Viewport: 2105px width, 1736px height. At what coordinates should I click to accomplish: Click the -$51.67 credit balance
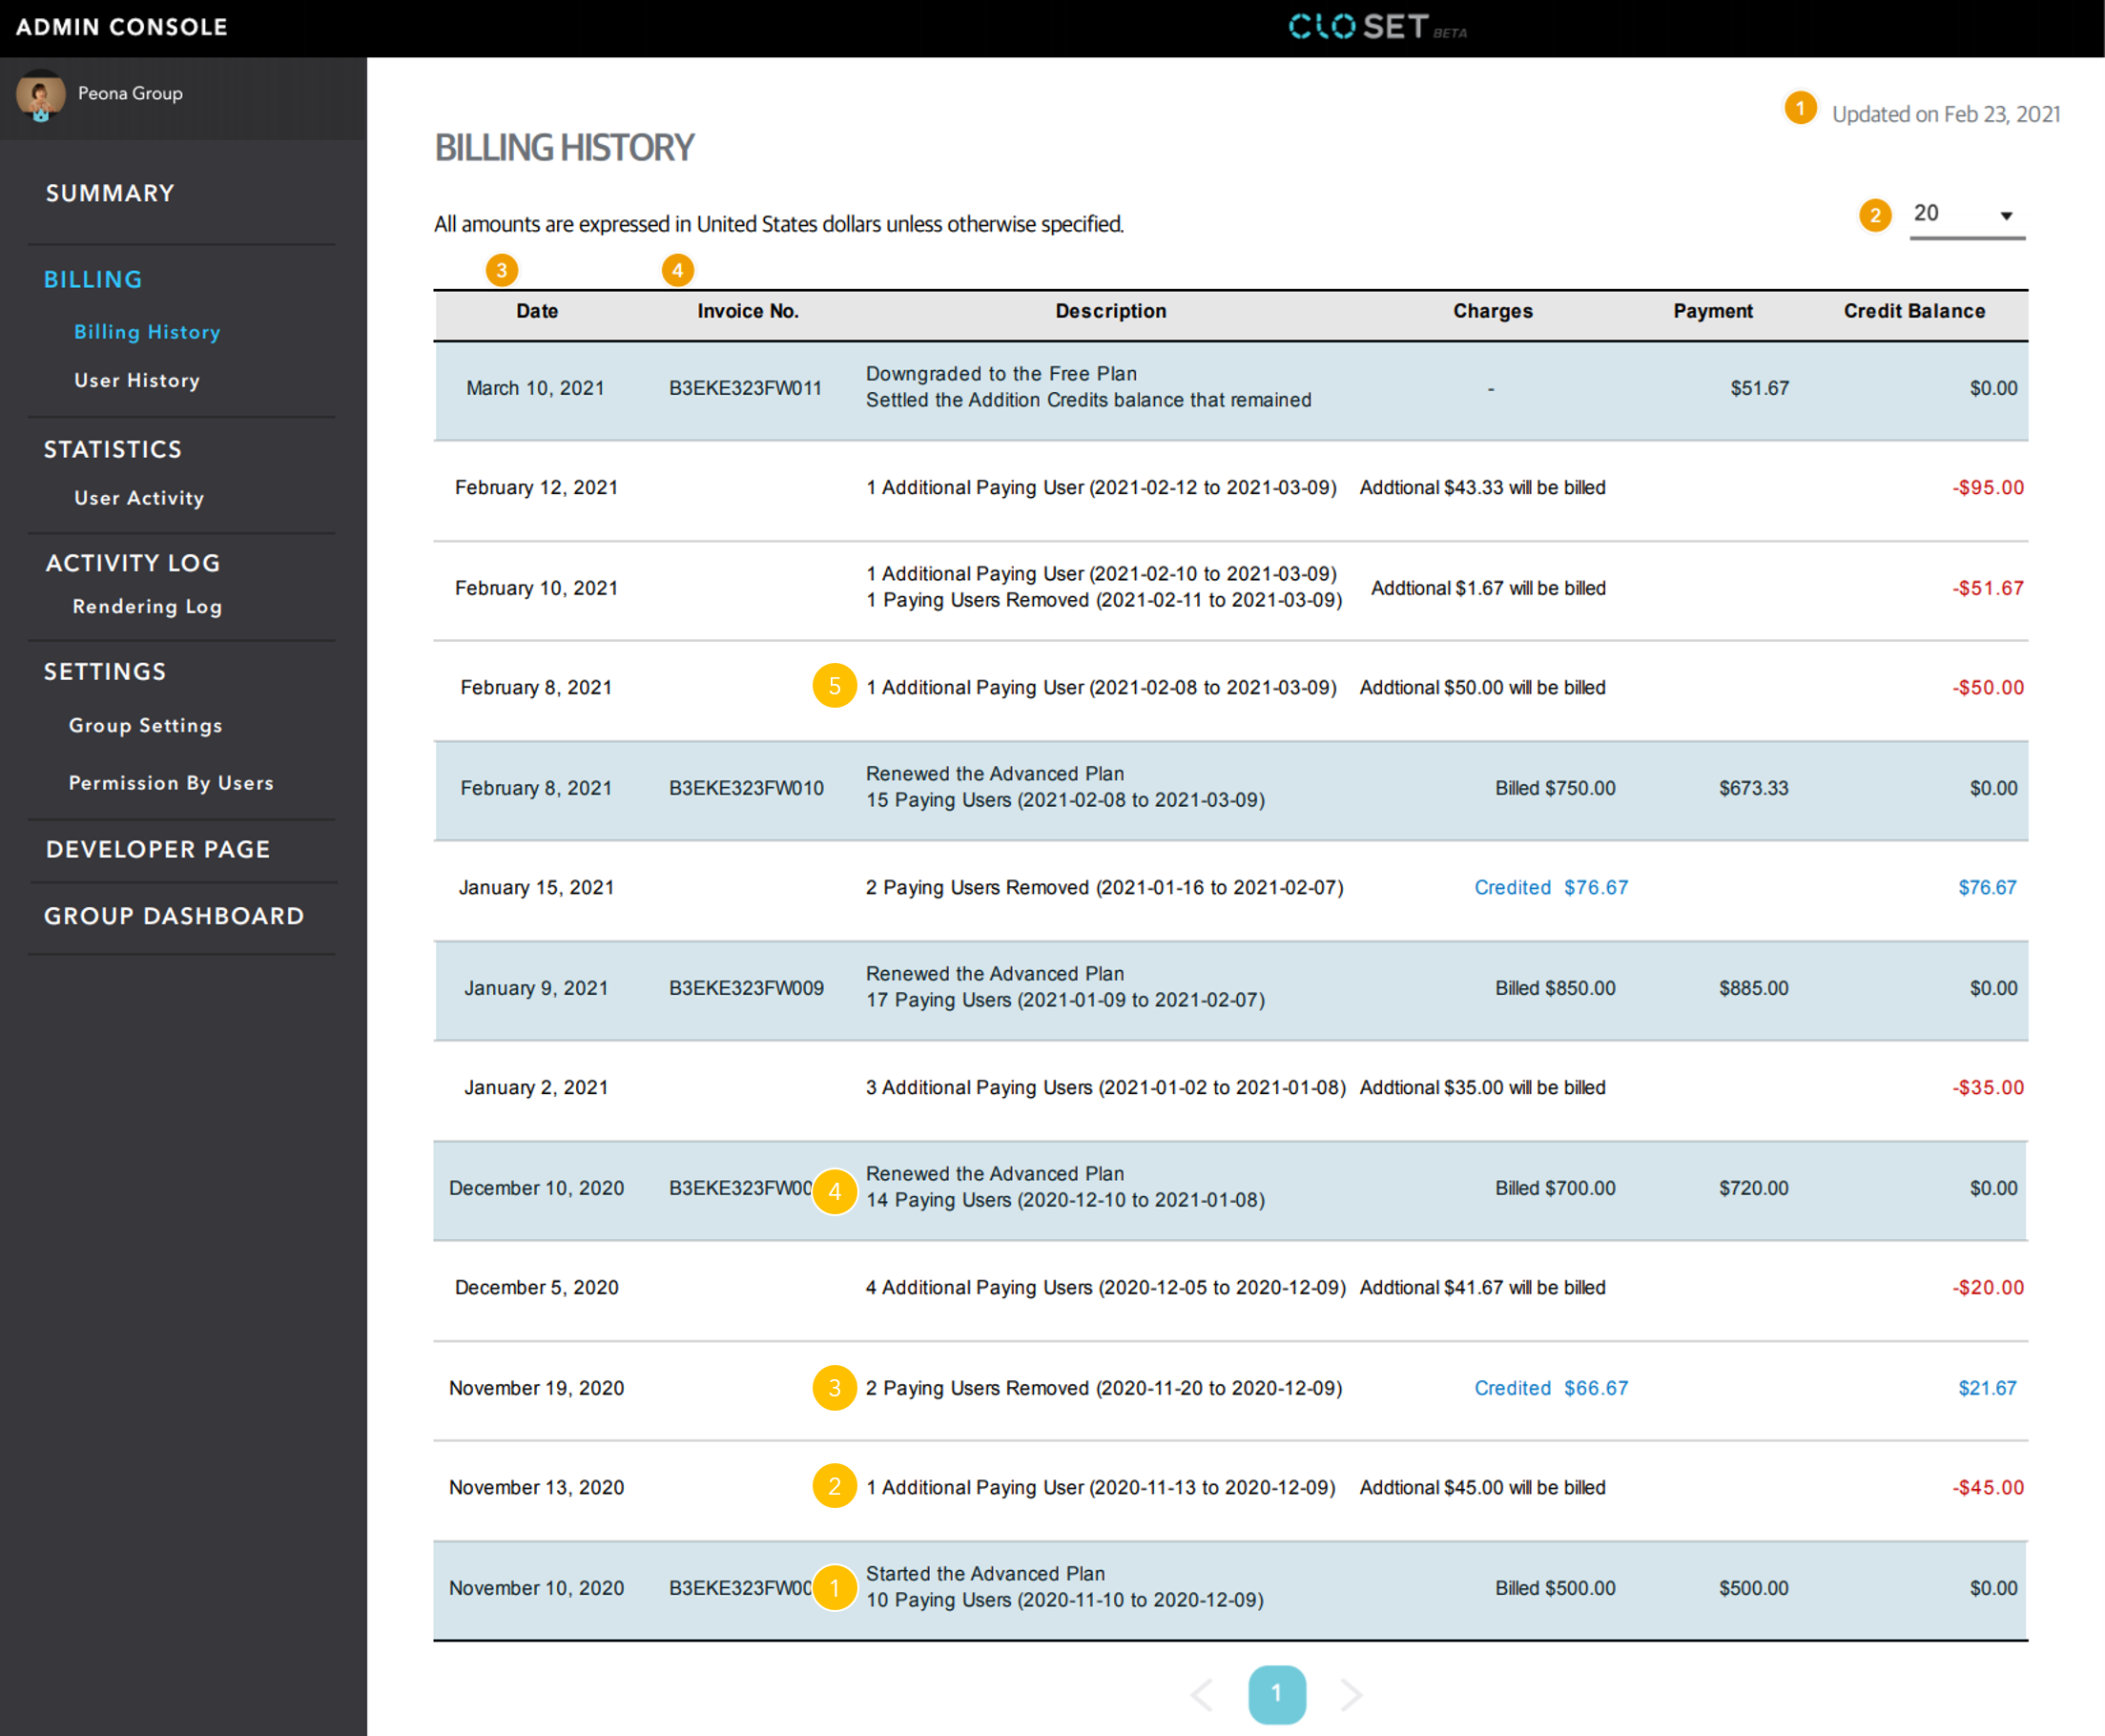[x=1988, y=588]
